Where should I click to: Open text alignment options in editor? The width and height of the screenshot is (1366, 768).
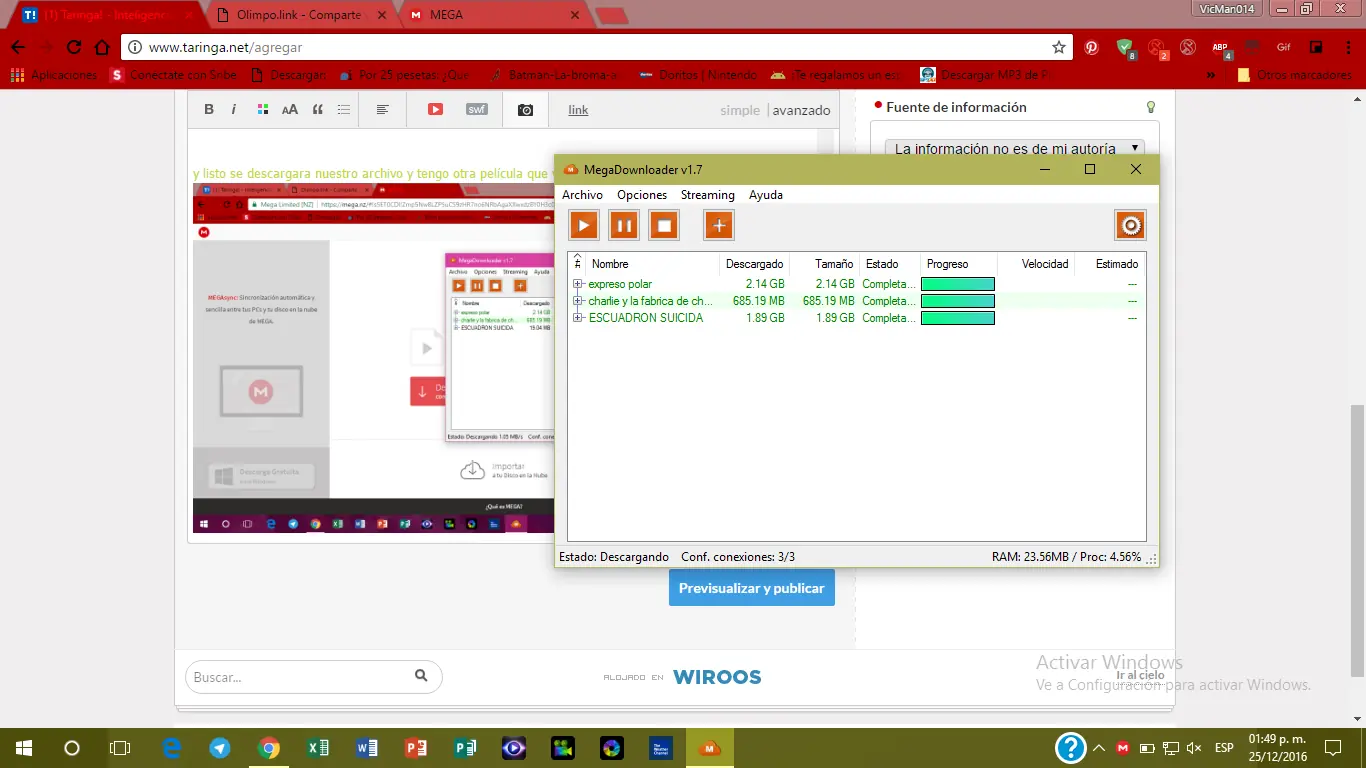[x=382, y=110]
